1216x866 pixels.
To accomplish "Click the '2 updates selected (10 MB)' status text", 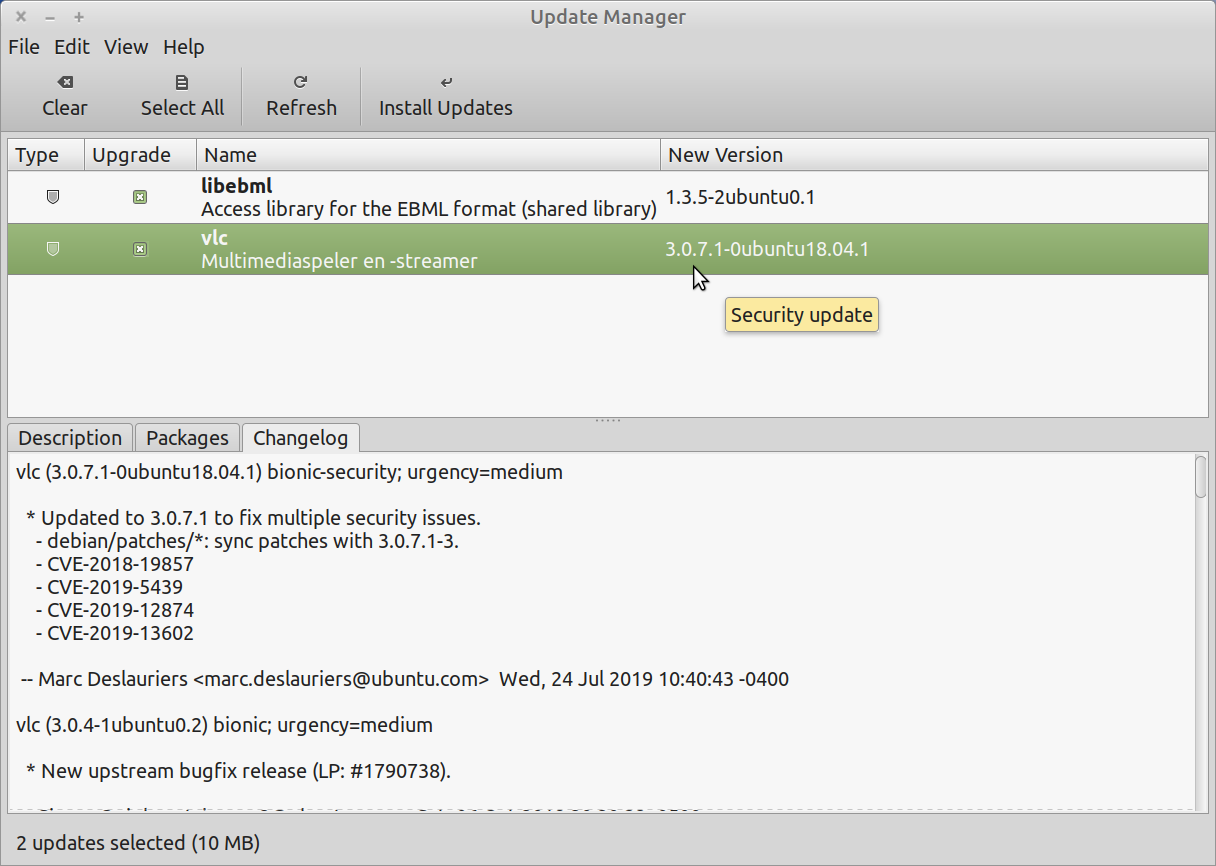I will point(138,843).
